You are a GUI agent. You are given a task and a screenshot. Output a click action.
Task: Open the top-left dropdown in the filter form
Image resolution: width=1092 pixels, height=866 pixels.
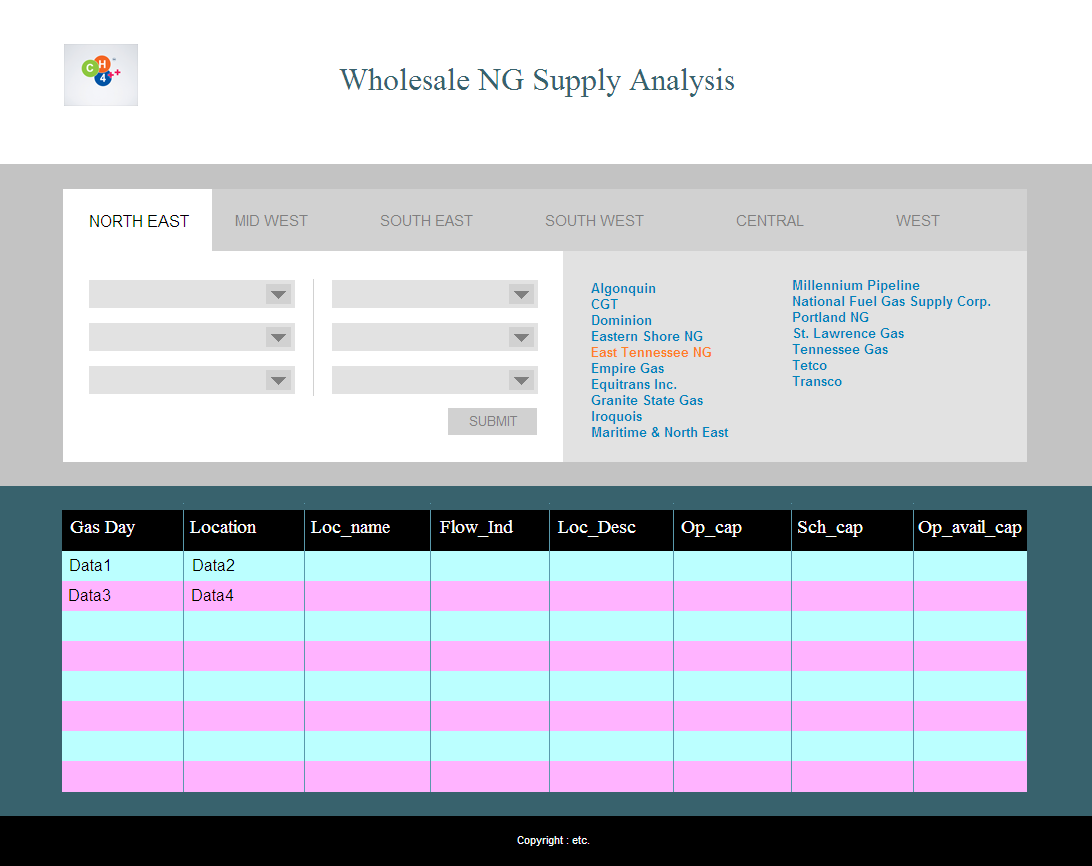pos(191,294)
